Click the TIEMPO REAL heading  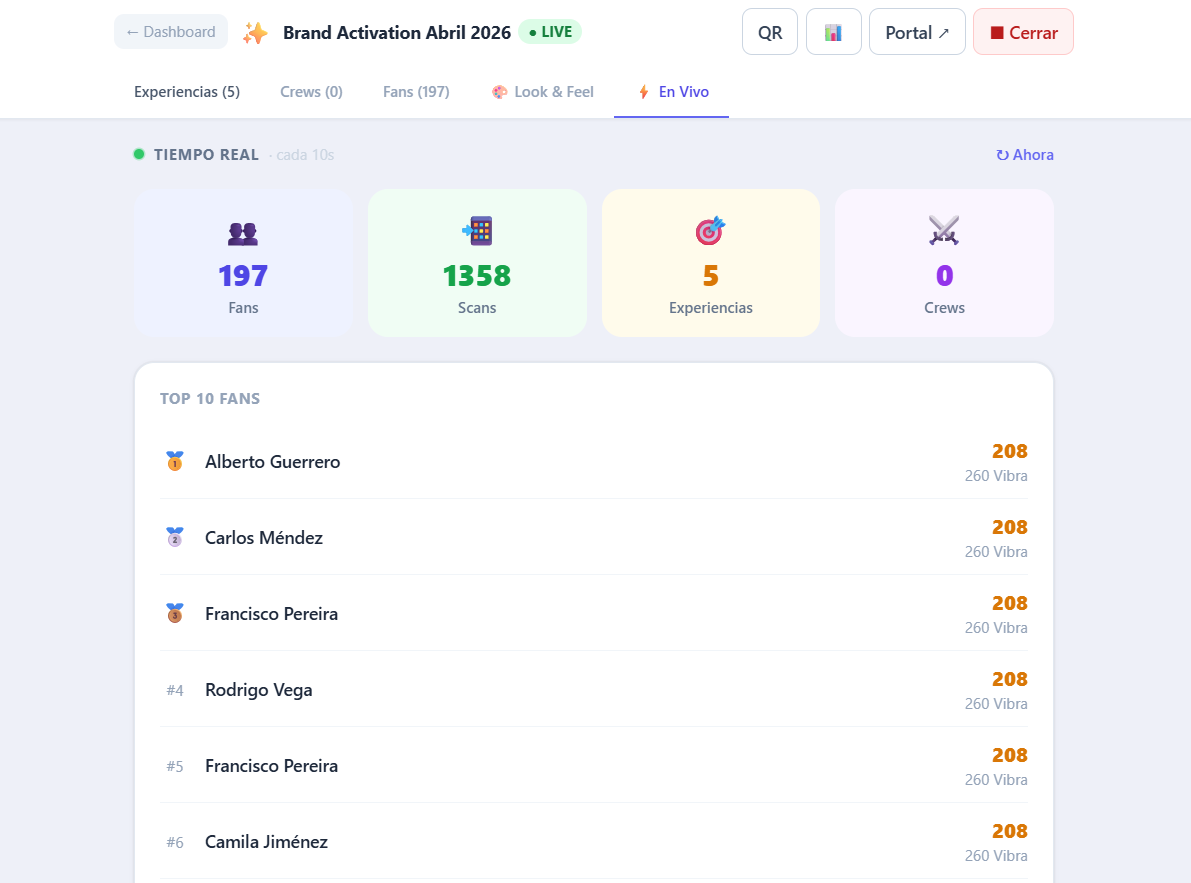(207, 155)
